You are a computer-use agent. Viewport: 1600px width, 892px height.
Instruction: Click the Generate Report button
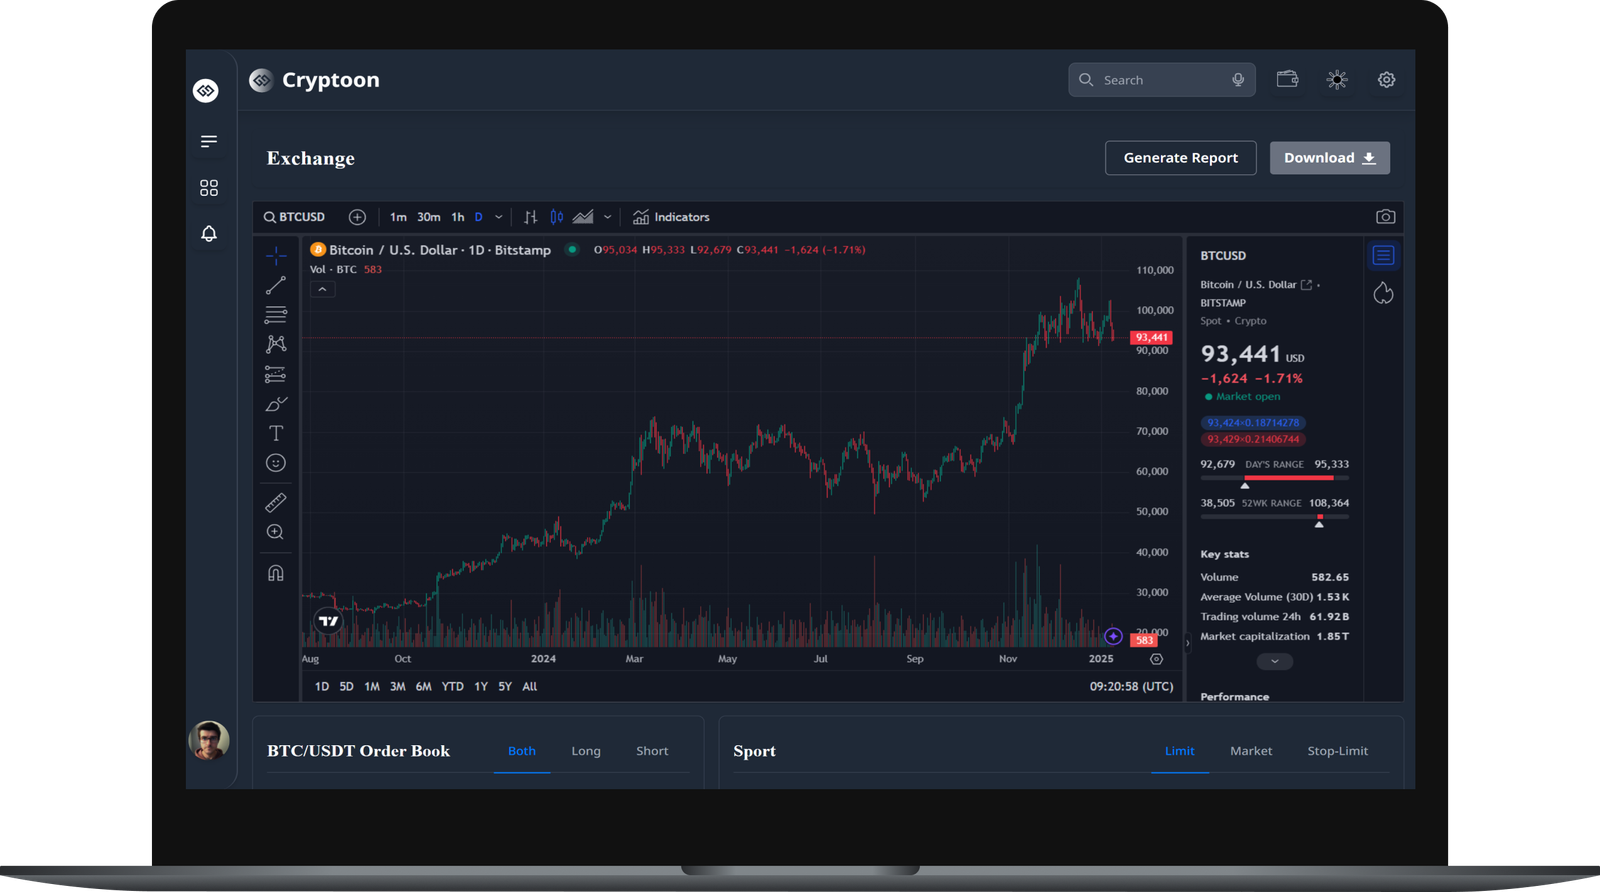[1180, 158]
